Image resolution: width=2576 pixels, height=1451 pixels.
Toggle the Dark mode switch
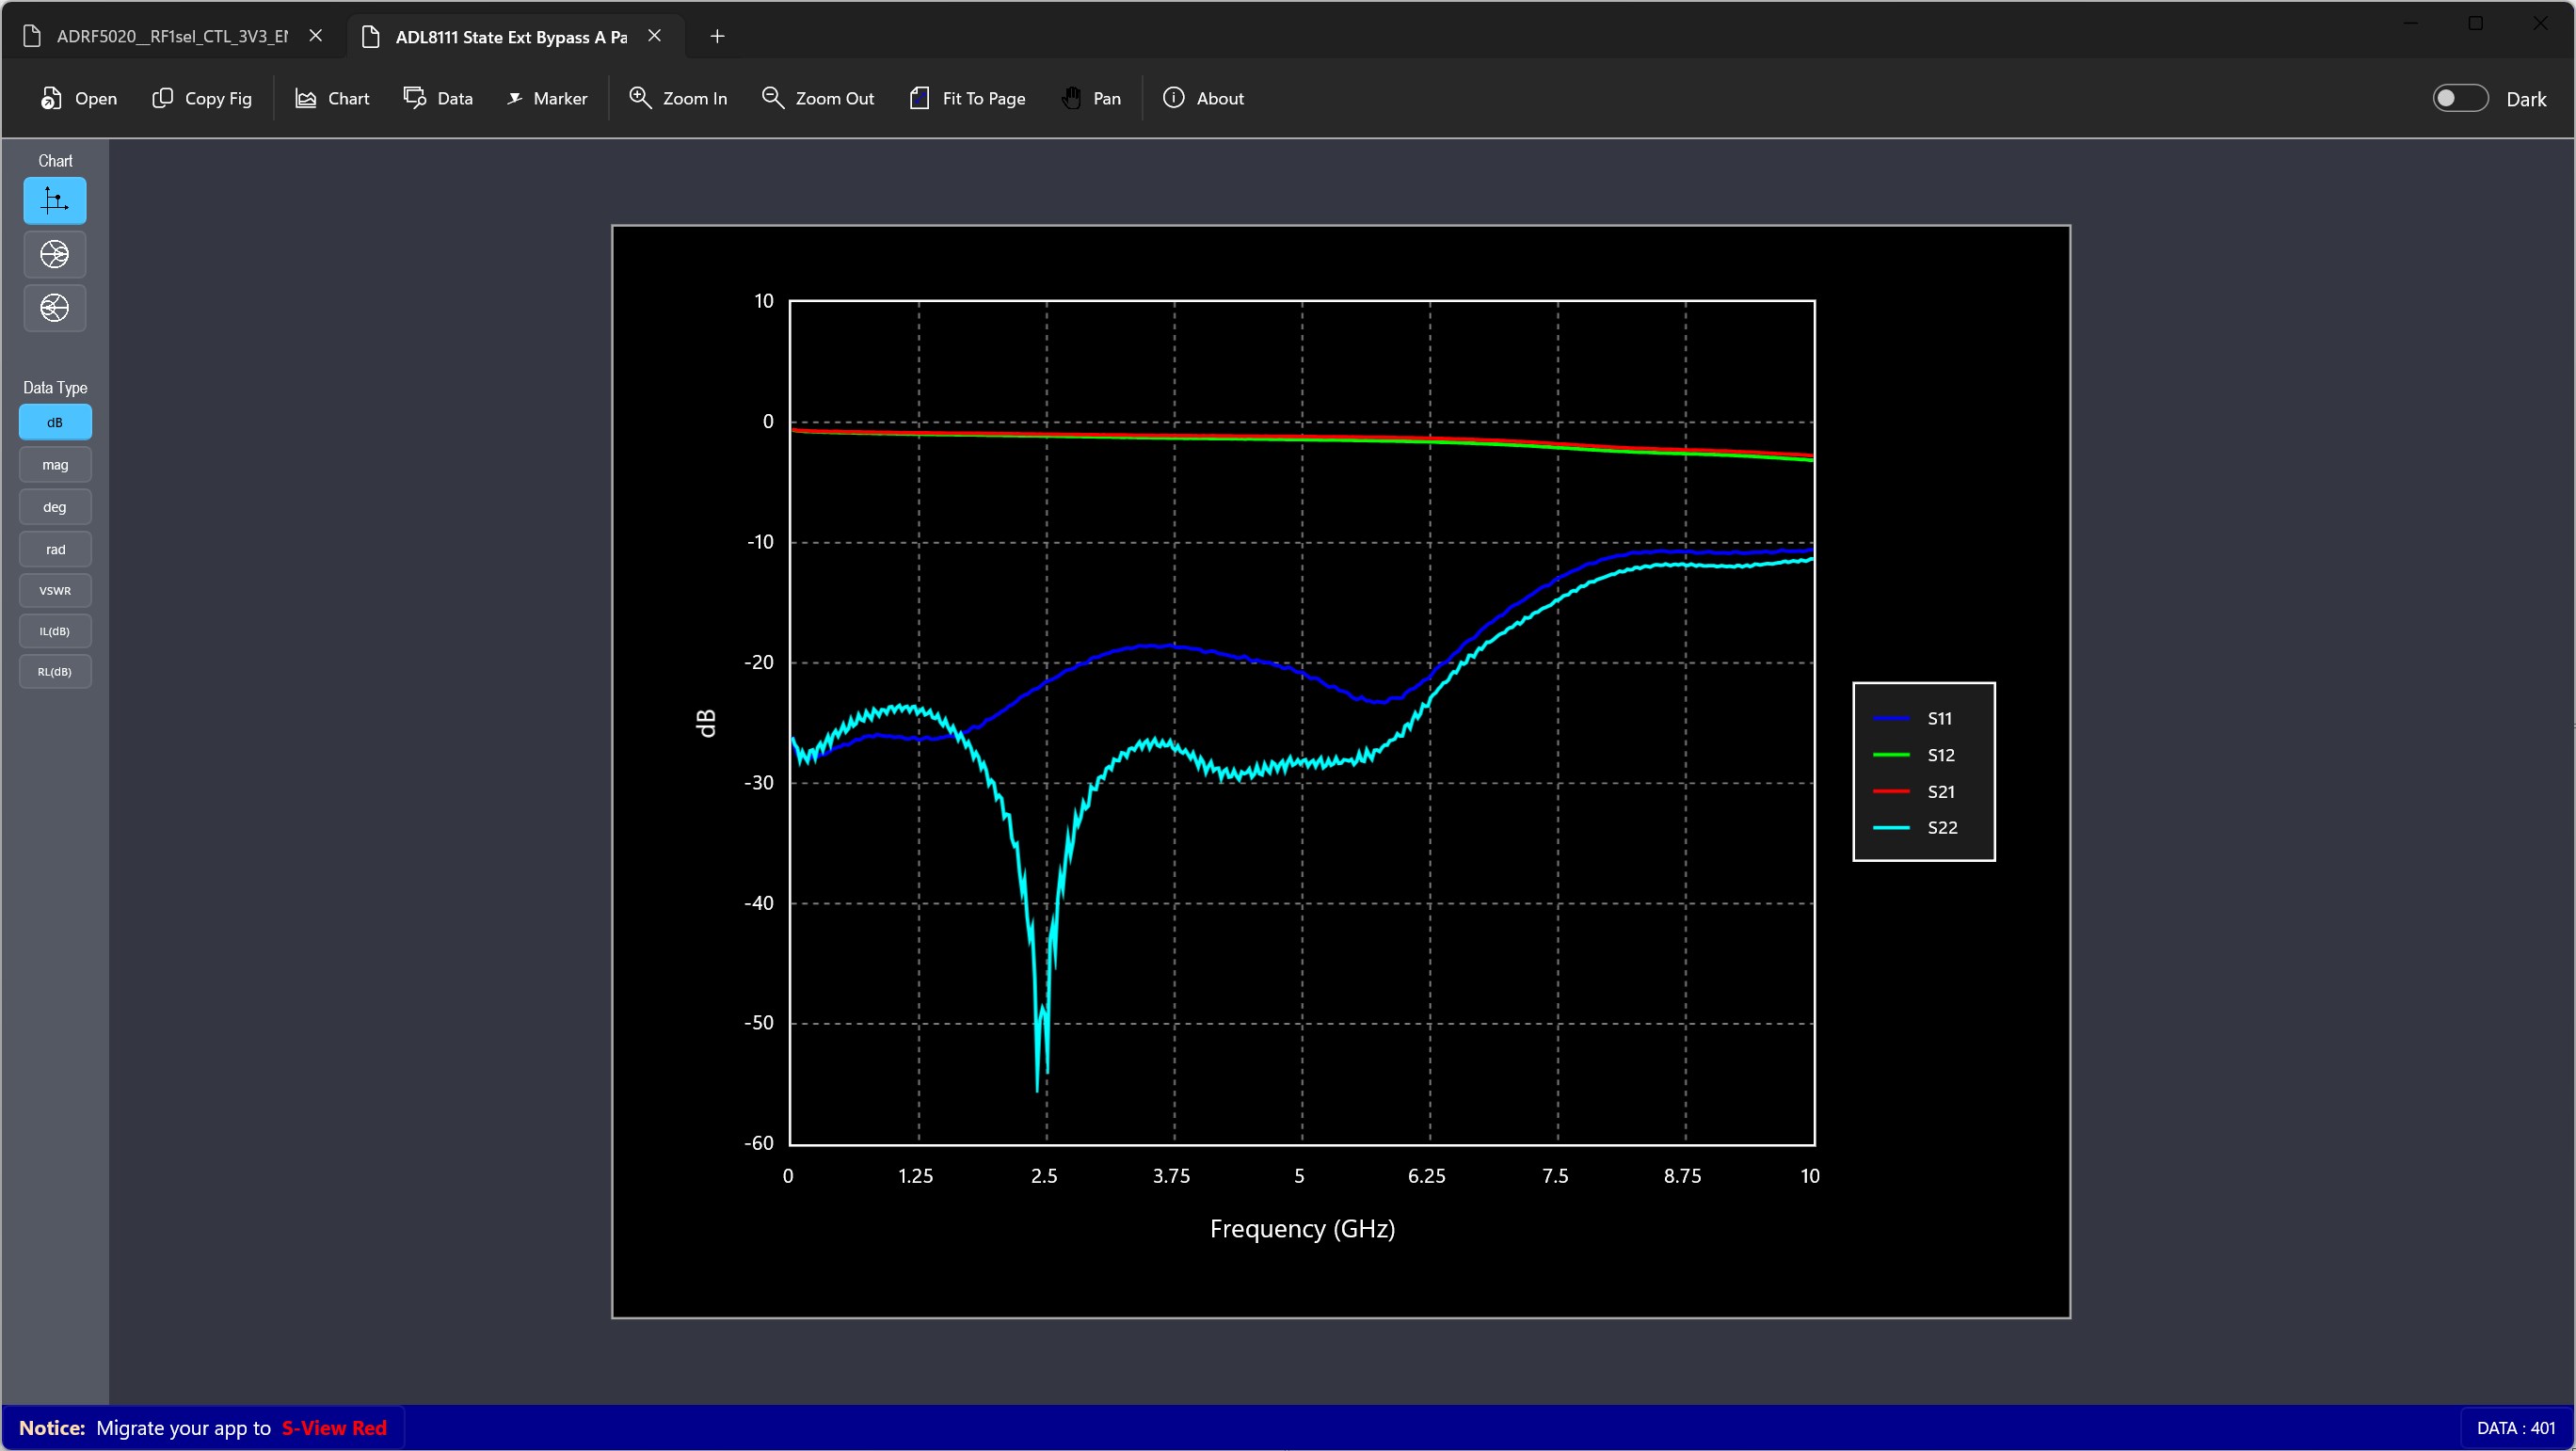[2460, 98]
